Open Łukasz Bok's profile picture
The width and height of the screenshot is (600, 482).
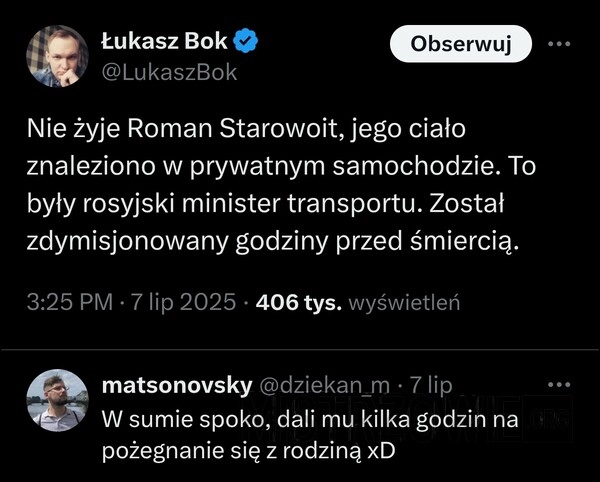pyautogui.click(x=57, y=56)
